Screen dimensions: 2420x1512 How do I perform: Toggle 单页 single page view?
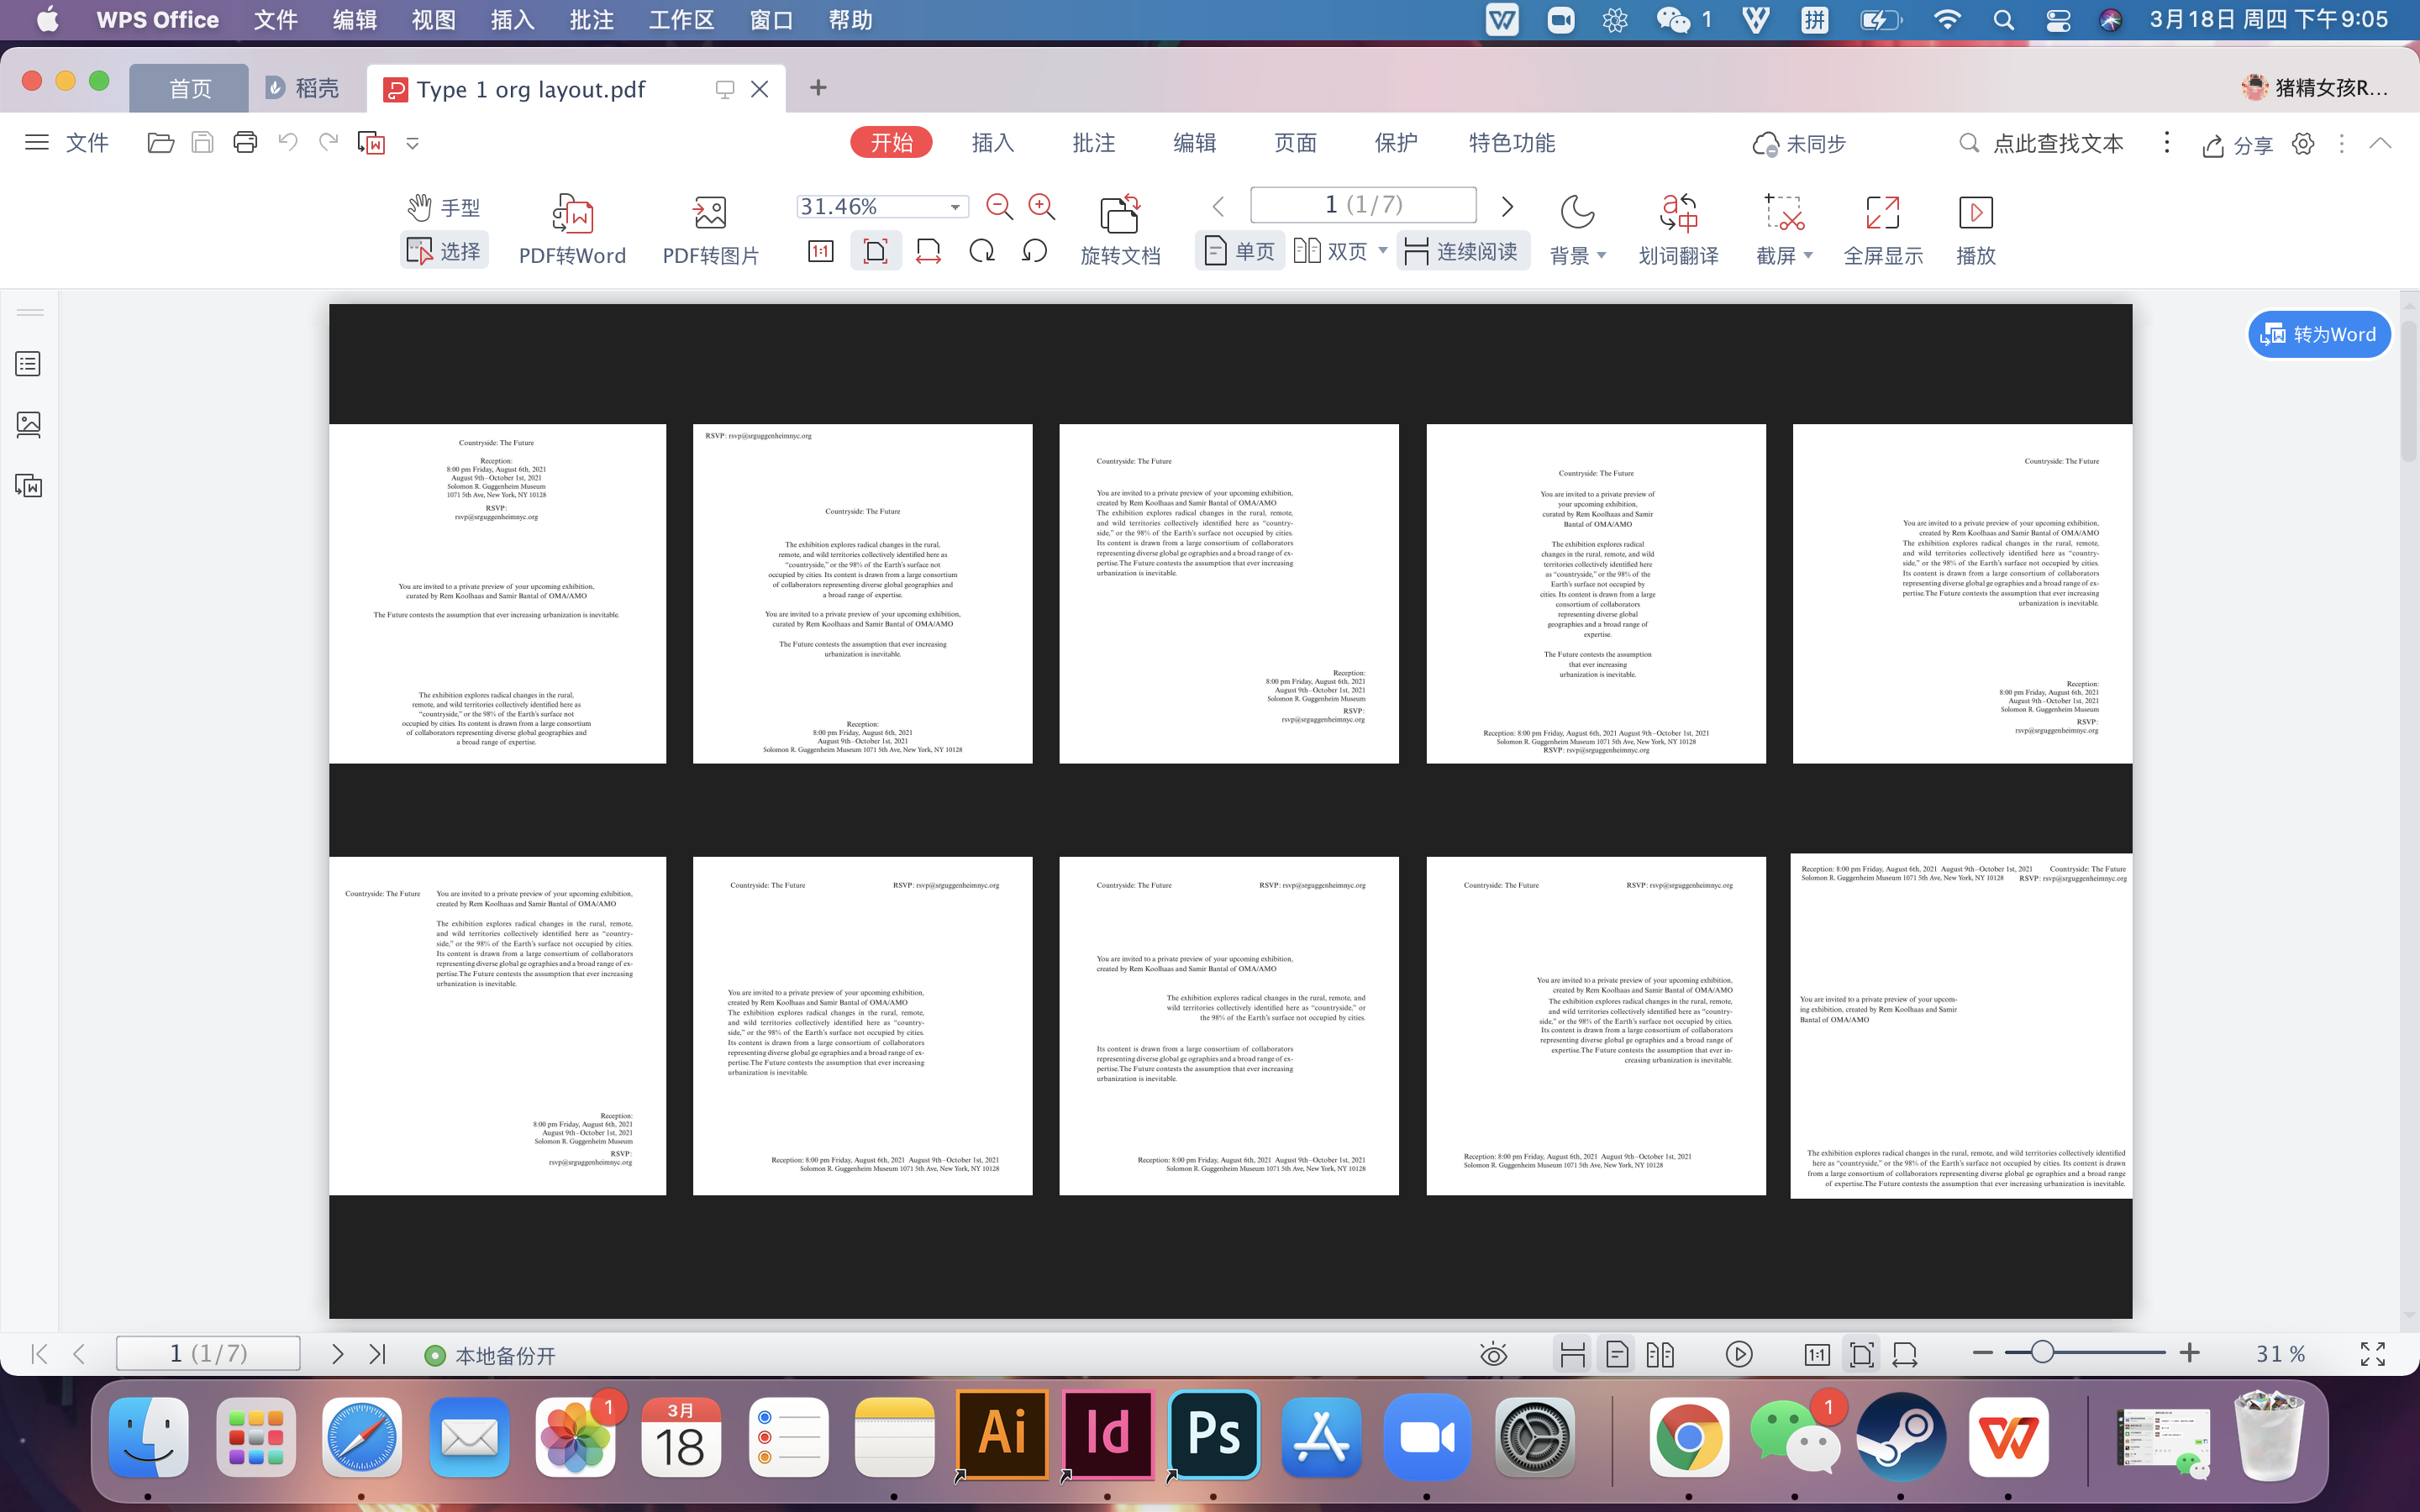[x=1240, y=251]
